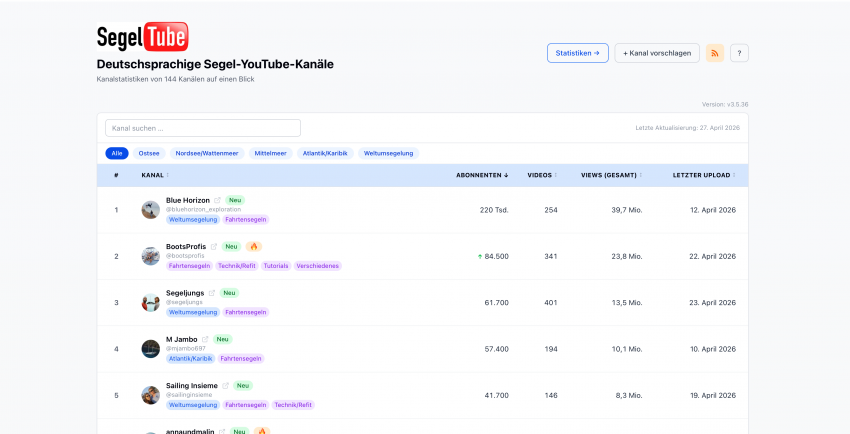Click the M Jambo channel avatar

[x=150, y=349]
